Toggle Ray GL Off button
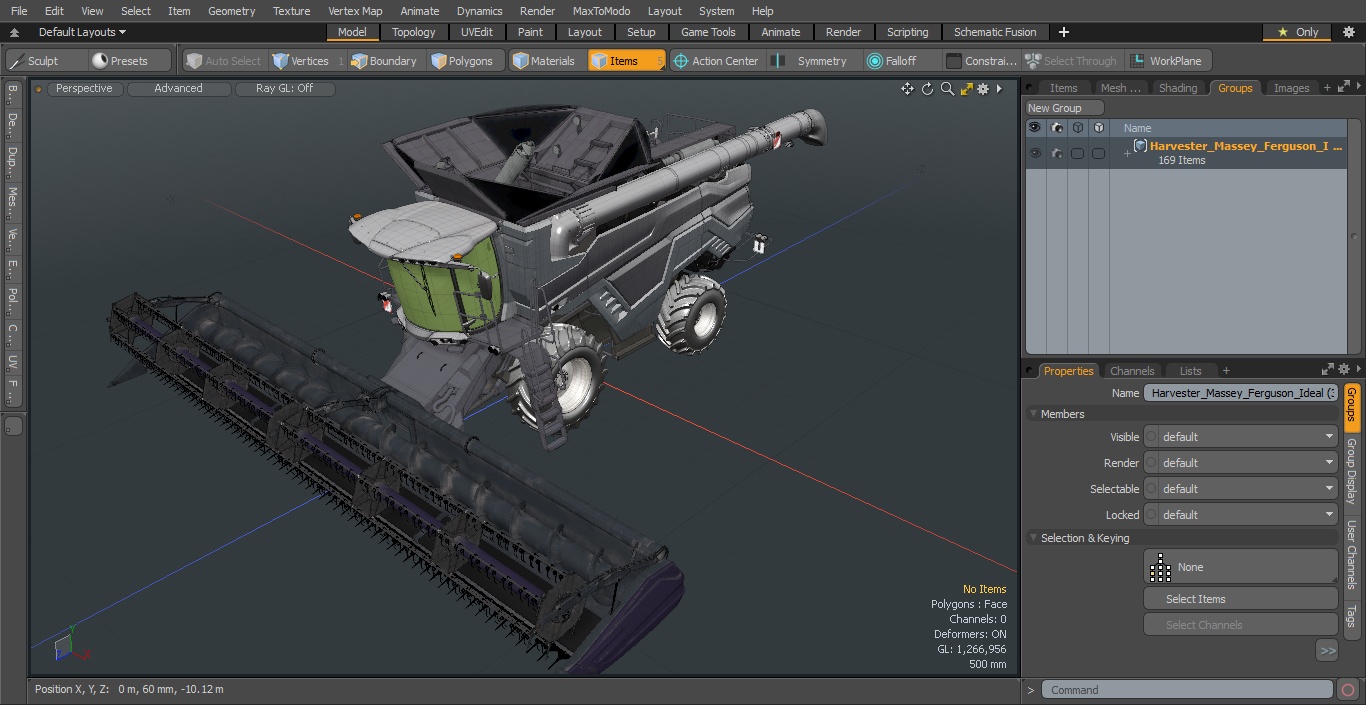Viewport: 1366px width, 705px height. click(284, 88)
